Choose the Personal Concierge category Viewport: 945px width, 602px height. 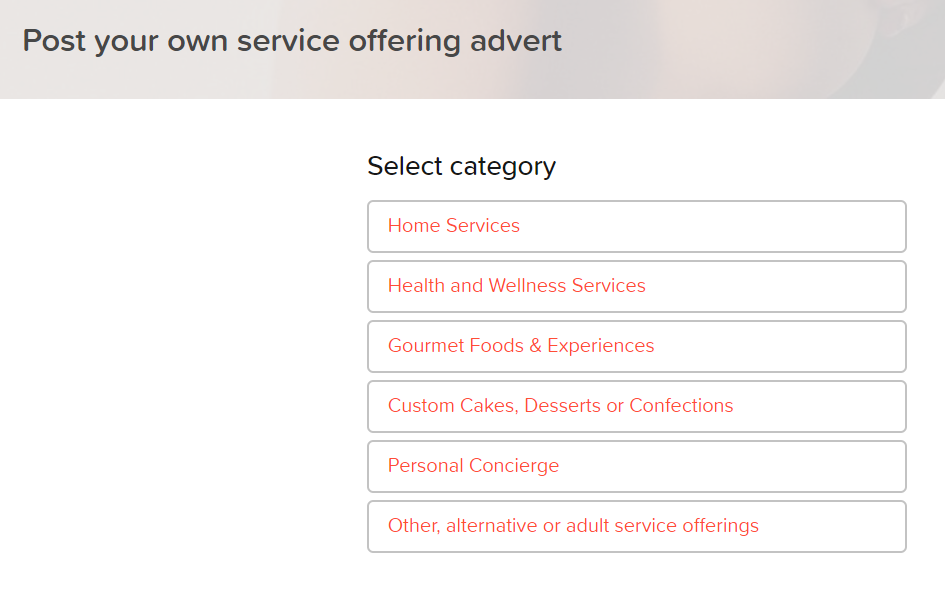[x=636, y=466]
